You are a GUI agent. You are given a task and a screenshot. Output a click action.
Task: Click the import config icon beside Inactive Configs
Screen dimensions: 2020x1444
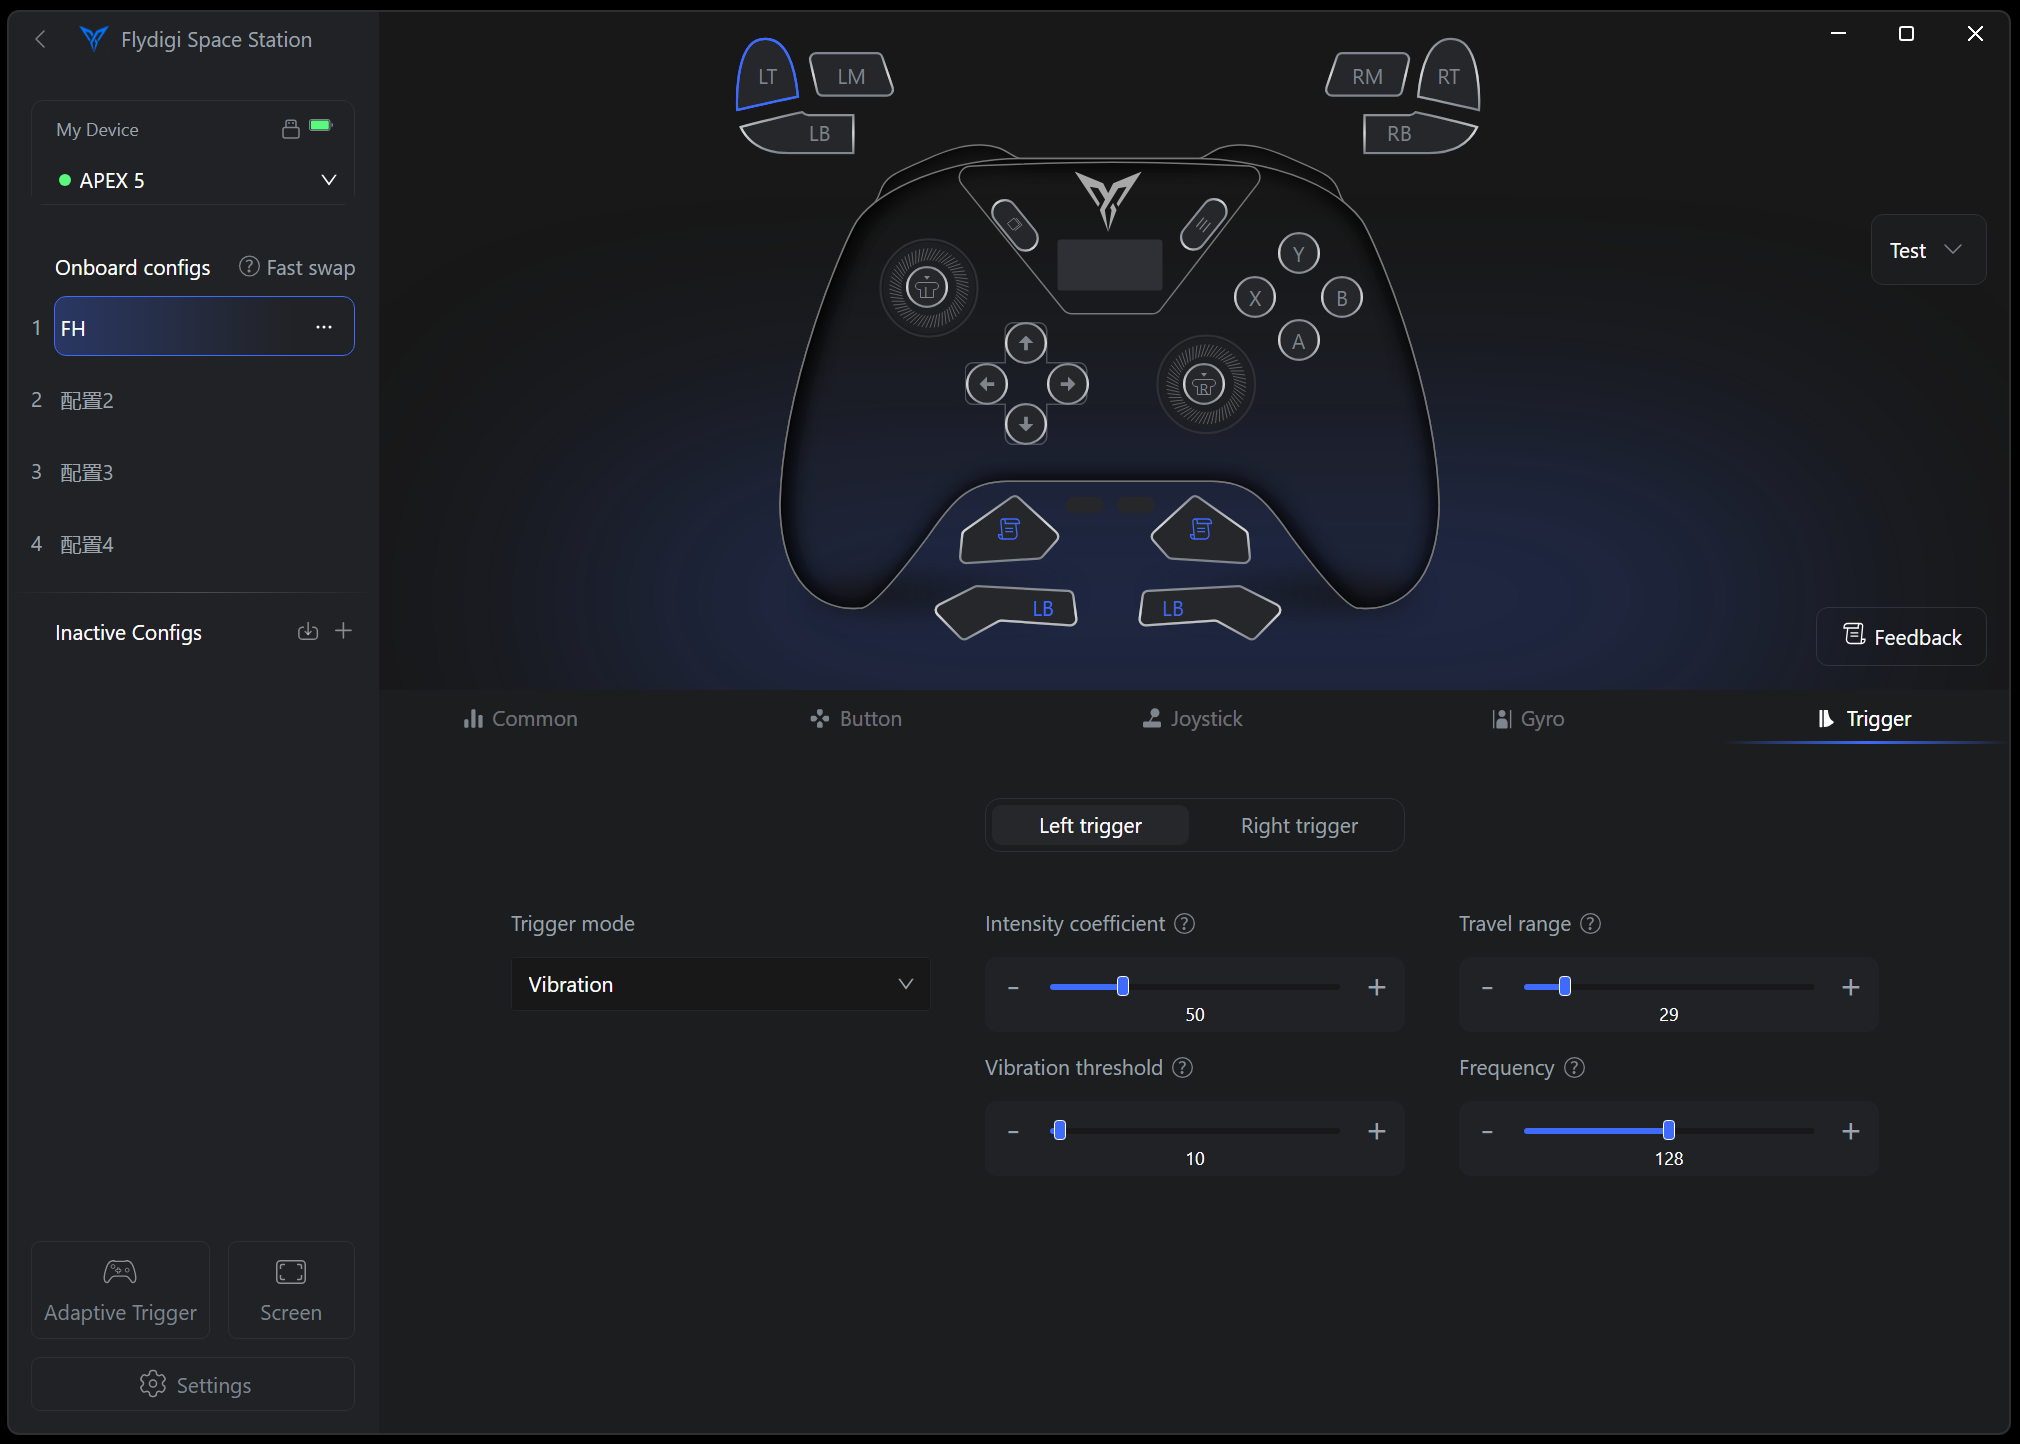pos(308,631)
